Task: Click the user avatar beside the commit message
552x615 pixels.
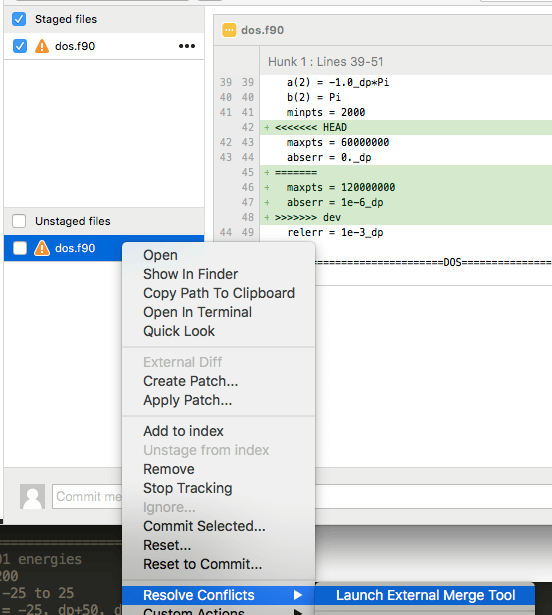Action: (x=33, y=497)
